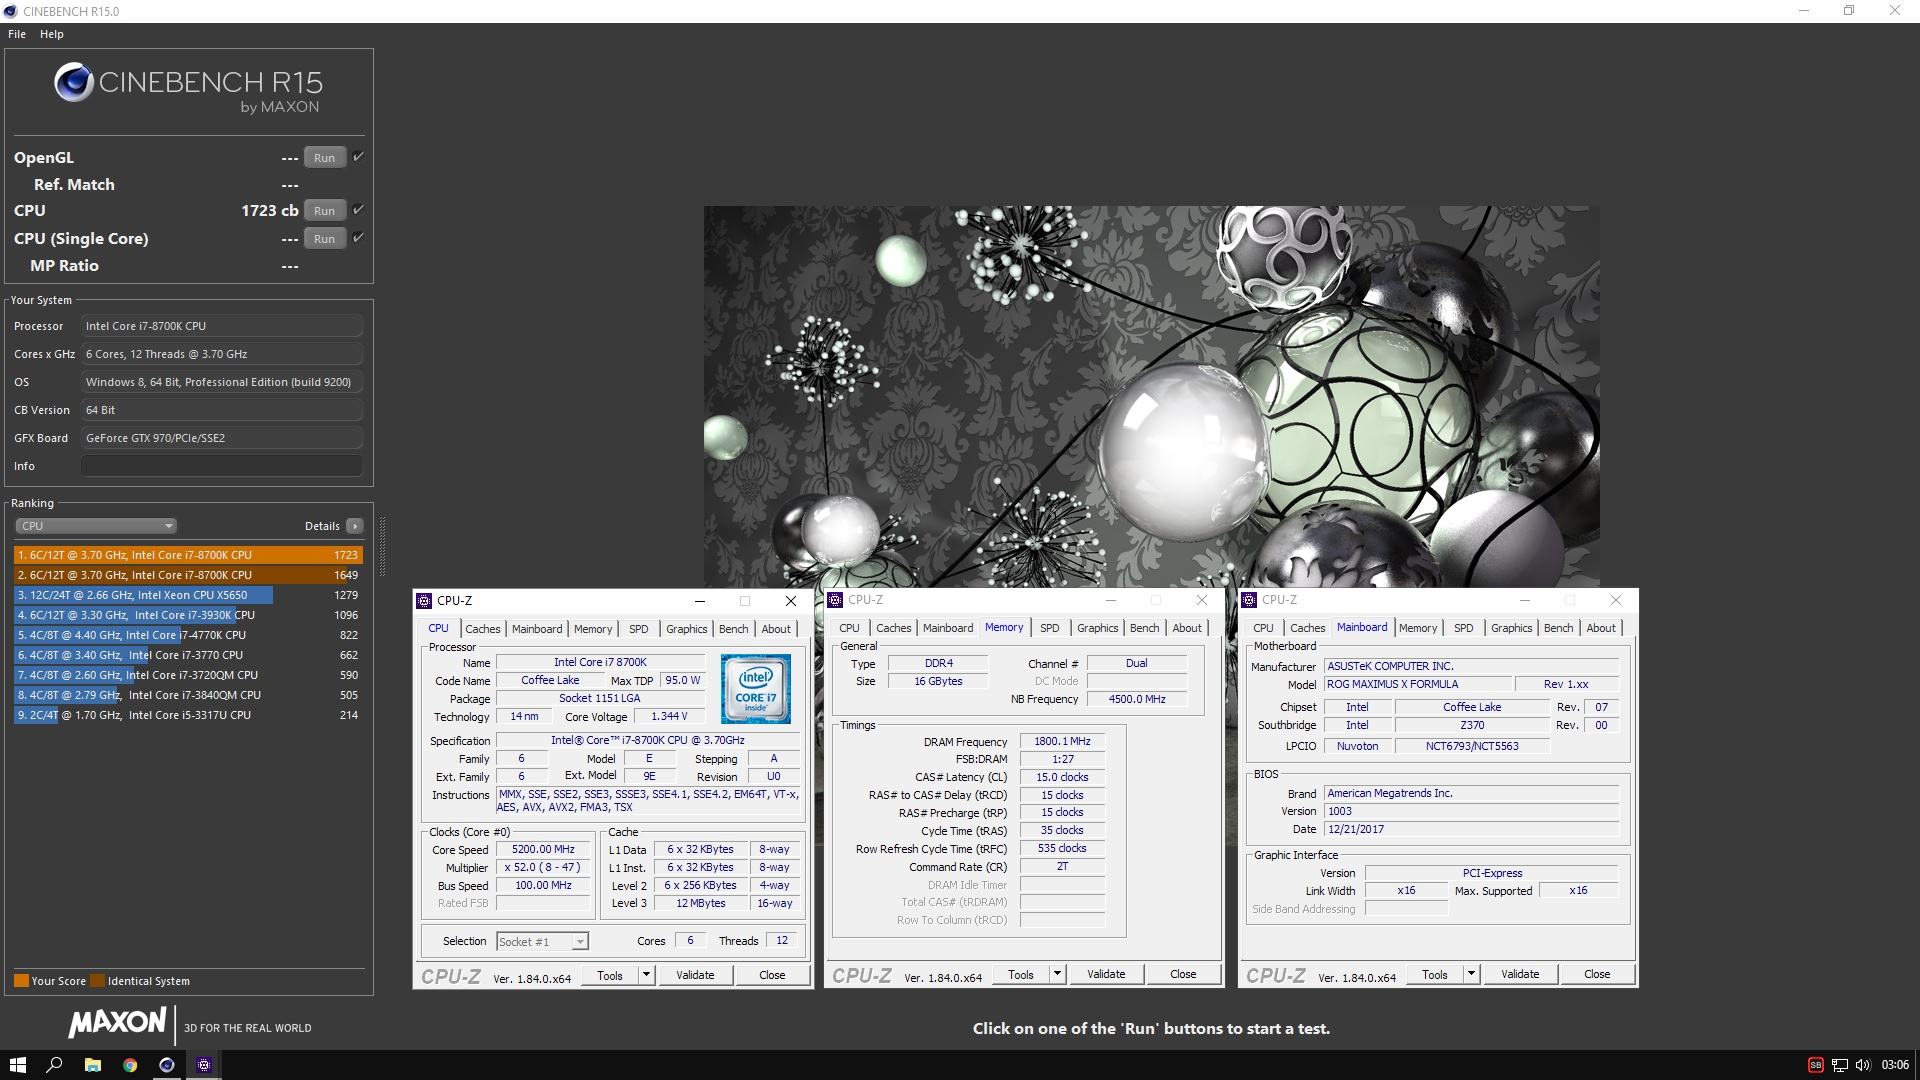Open Chrome from the taskbar

(x=130, y=1065)
